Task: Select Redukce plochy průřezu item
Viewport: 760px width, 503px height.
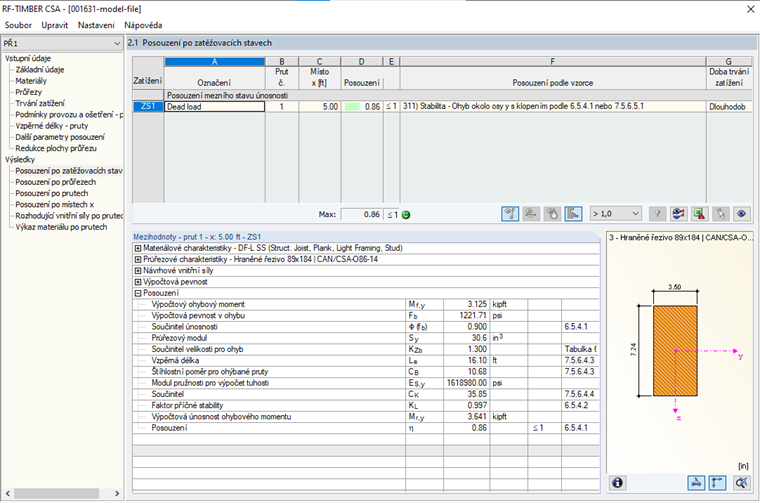Action: pyautogui.click(x=56, y=148)
